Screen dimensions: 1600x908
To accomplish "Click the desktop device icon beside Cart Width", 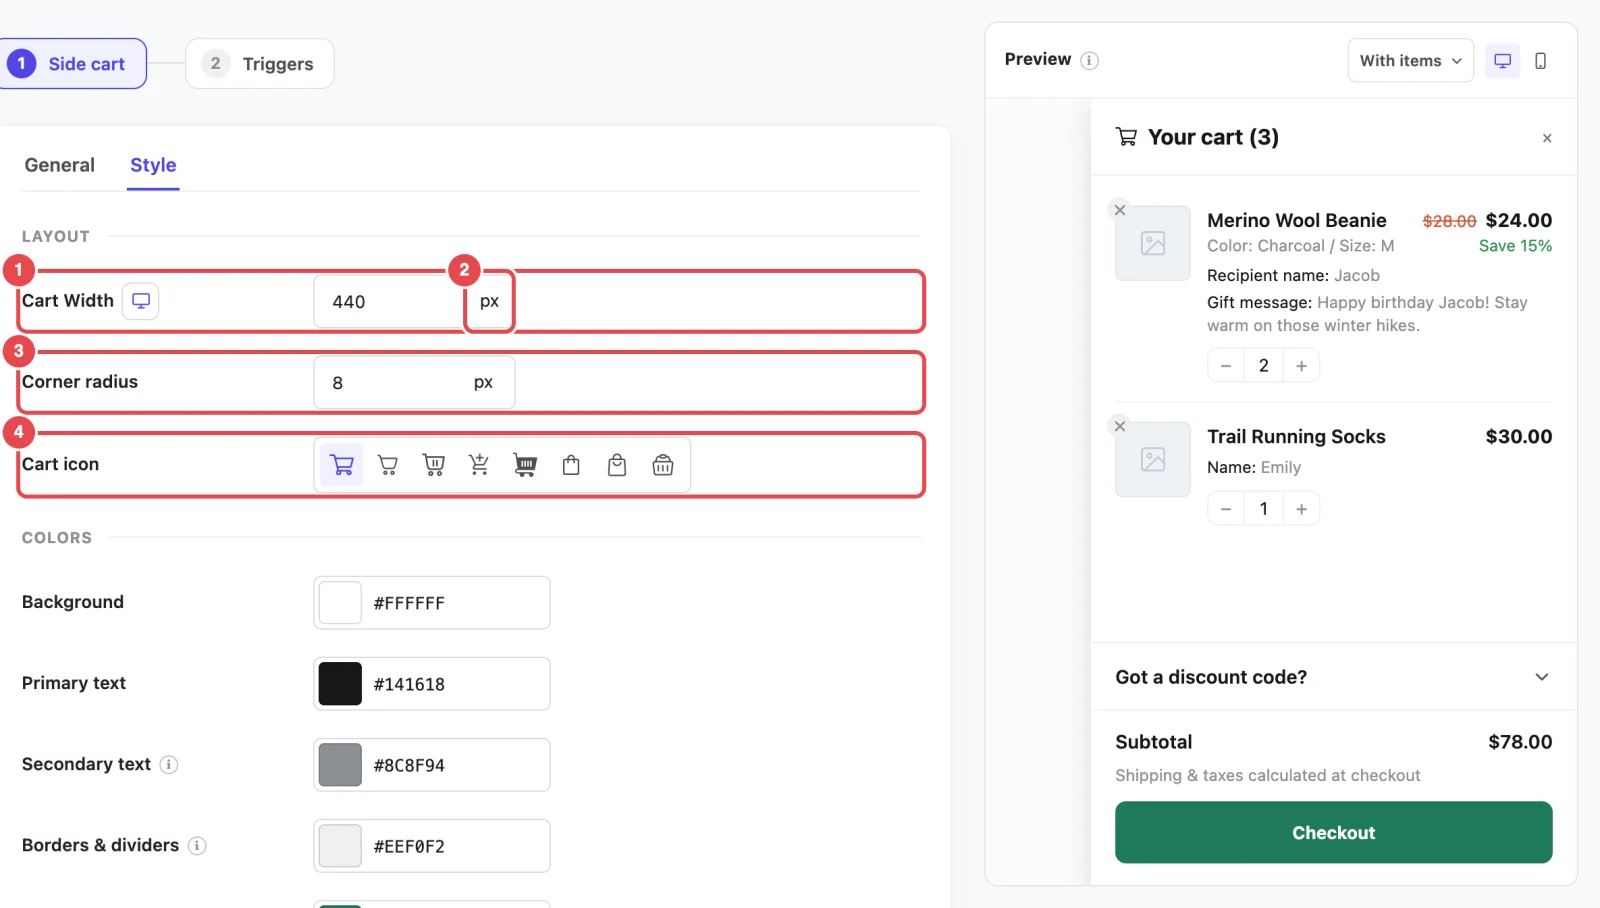I will pos(141,301).
